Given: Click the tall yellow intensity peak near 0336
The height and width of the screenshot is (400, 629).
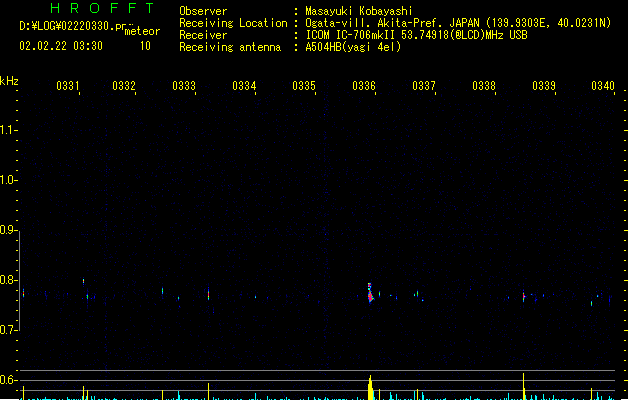Looking at the screenshot, I should point(370,388).
